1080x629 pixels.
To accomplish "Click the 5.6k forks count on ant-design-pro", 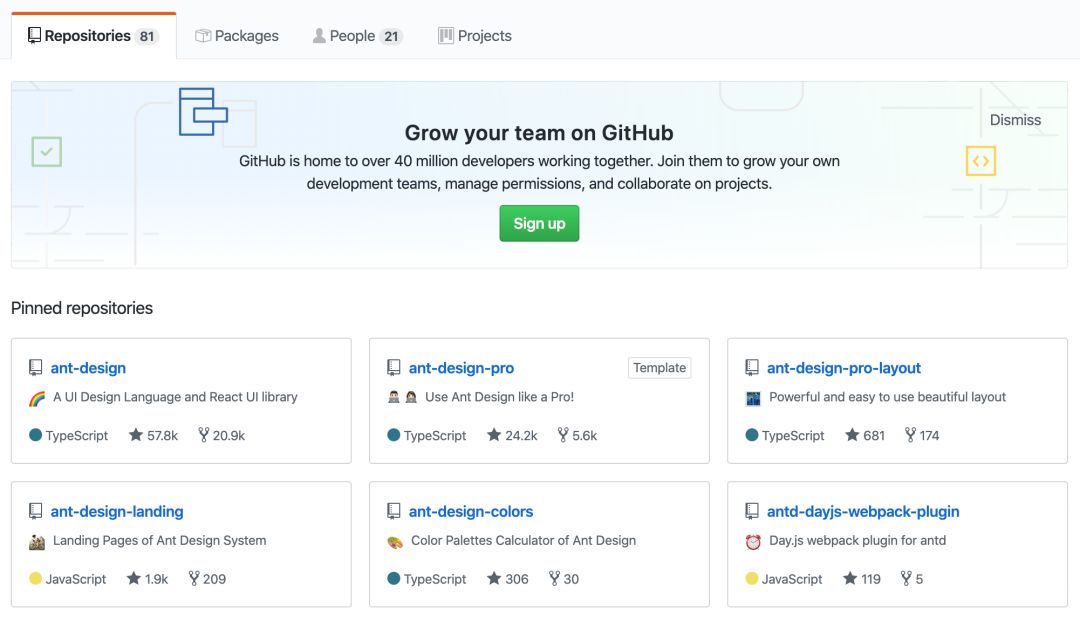I will point(585,435).
